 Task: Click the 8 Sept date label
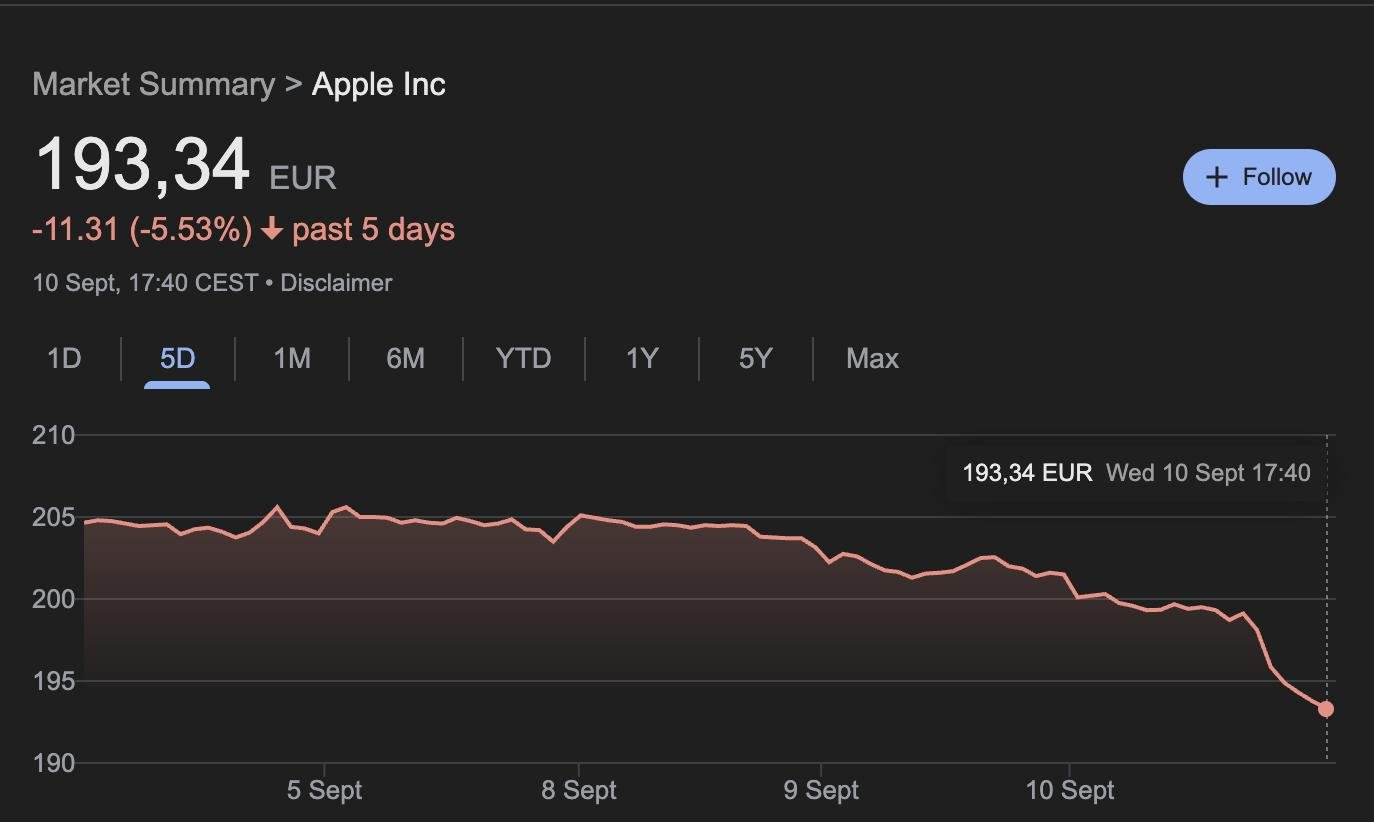(x=579, y=790)
